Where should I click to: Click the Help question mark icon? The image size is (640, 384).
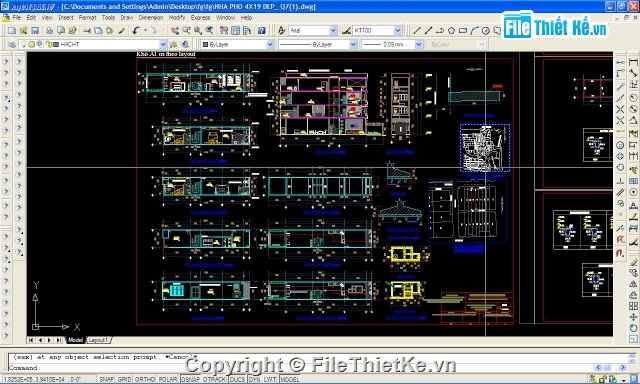262,31
